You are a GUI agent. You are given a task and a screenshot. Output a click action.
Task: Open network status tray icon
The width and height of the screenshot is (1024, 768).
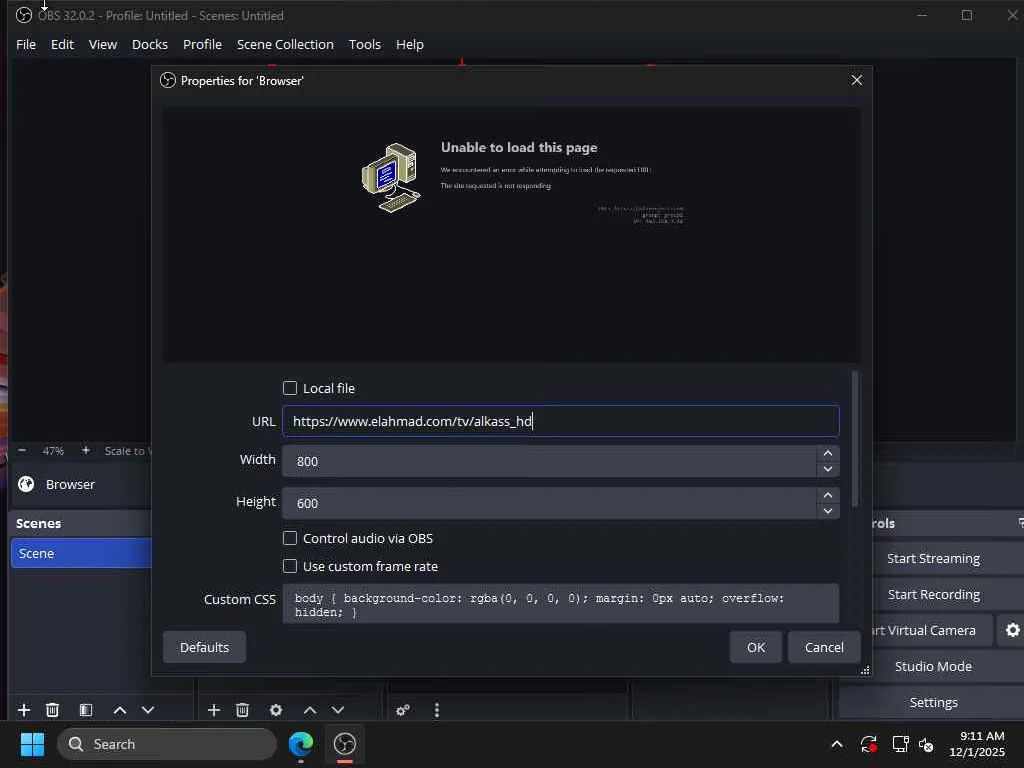[x=900, y=744]
